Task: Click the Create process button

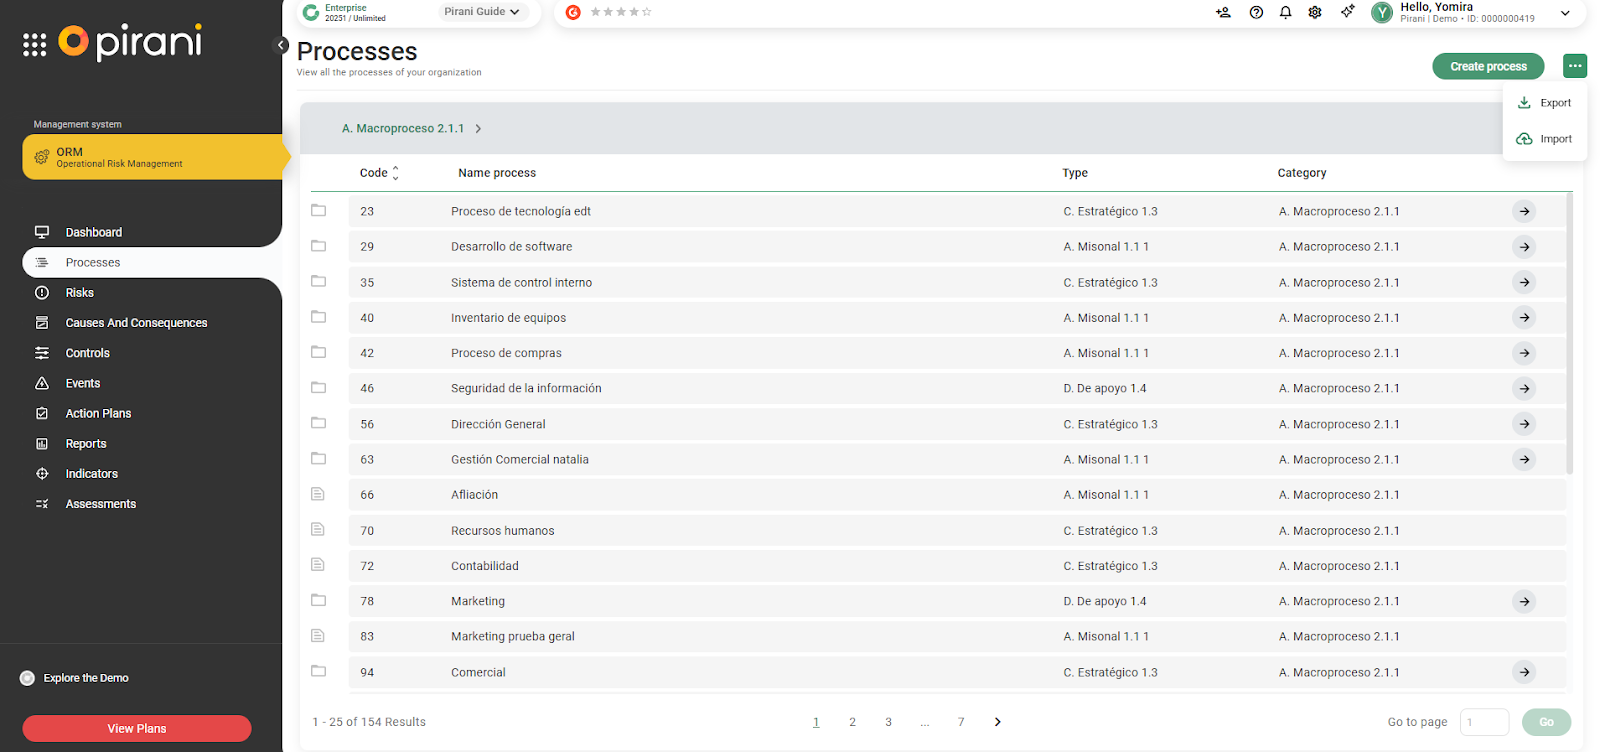Action: point(1488,66)
